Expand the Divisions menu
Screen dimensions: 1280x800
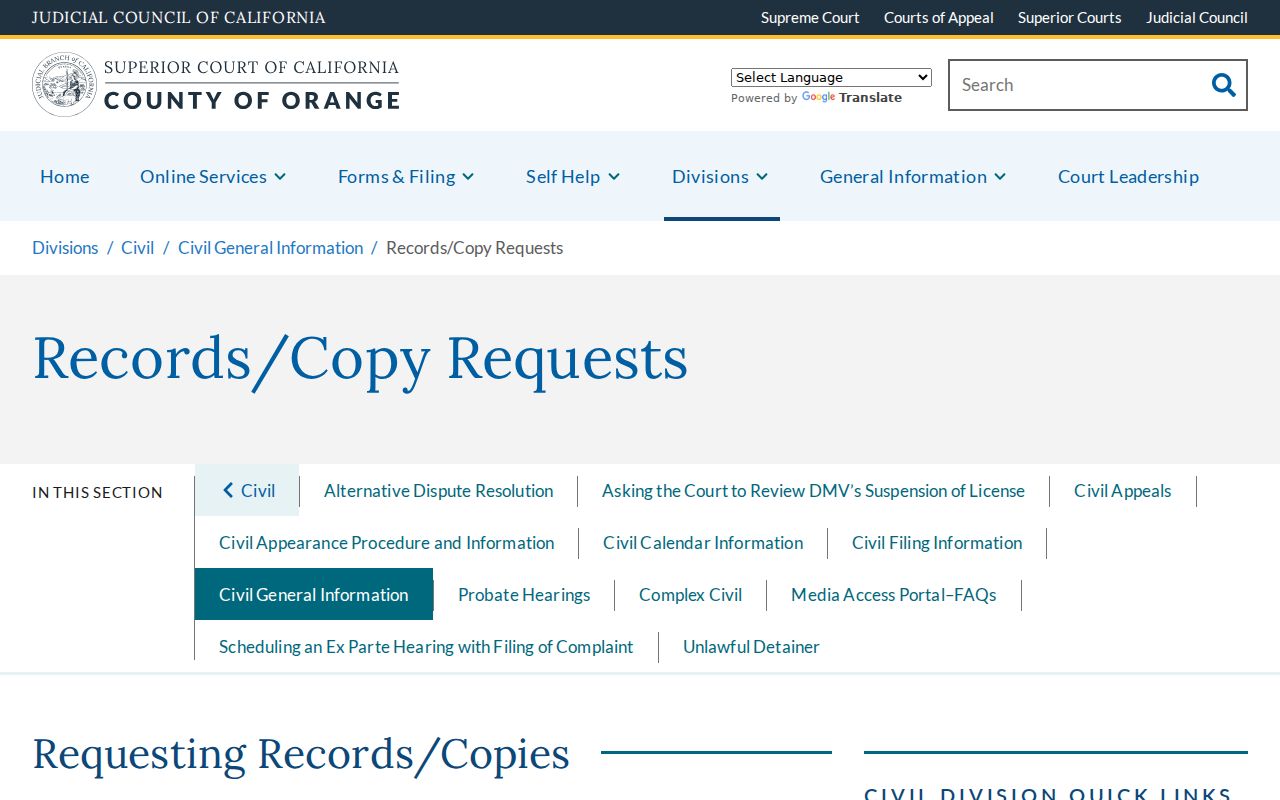click(x=720, y=176)
